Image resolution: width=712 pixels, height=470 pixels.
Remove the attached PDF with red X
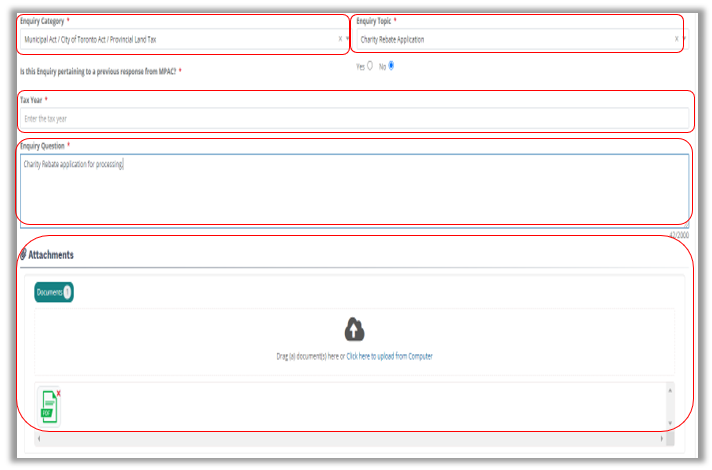click(x=58, y=393)
